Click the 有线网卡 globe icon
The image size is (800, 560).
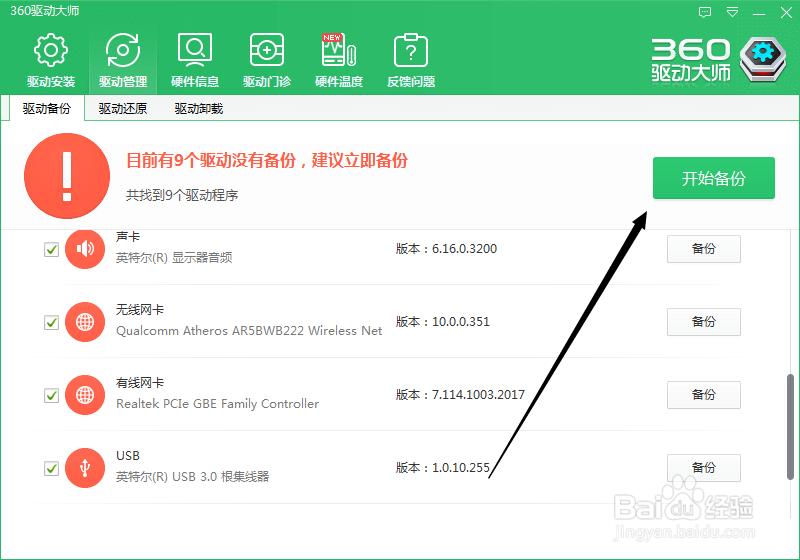(85, 395)
